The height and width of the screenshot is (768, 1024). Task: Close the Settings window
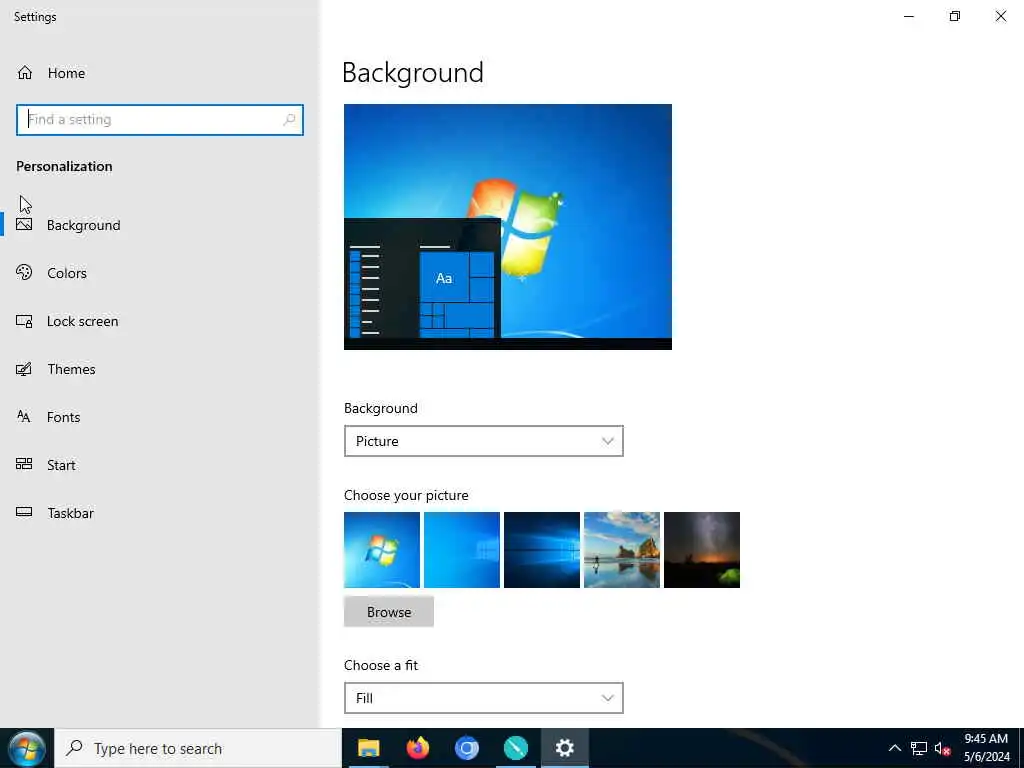pyautogui.click(x=1000, y=16)
